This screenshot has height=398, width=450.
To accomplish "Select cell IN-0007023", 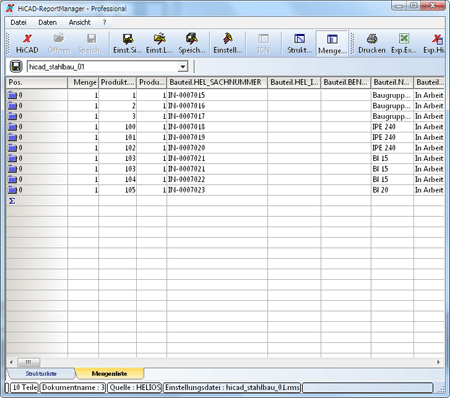I will (x=217, y=190).
